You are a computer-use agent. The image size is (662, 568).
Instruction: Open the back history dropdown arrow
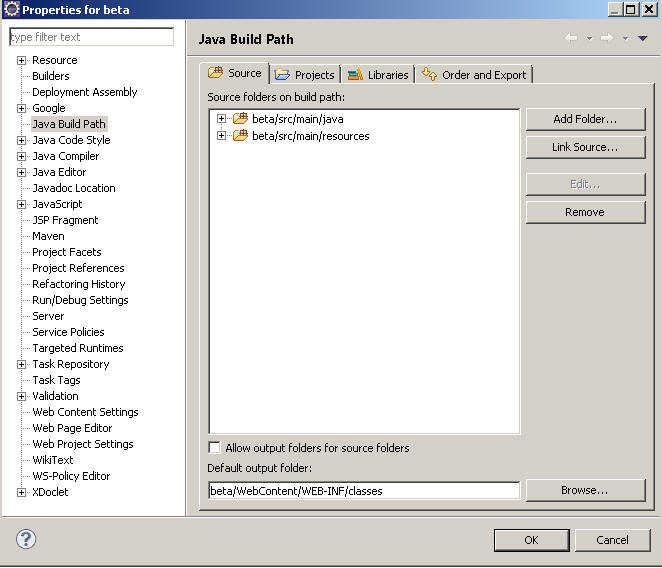(589, 38)
